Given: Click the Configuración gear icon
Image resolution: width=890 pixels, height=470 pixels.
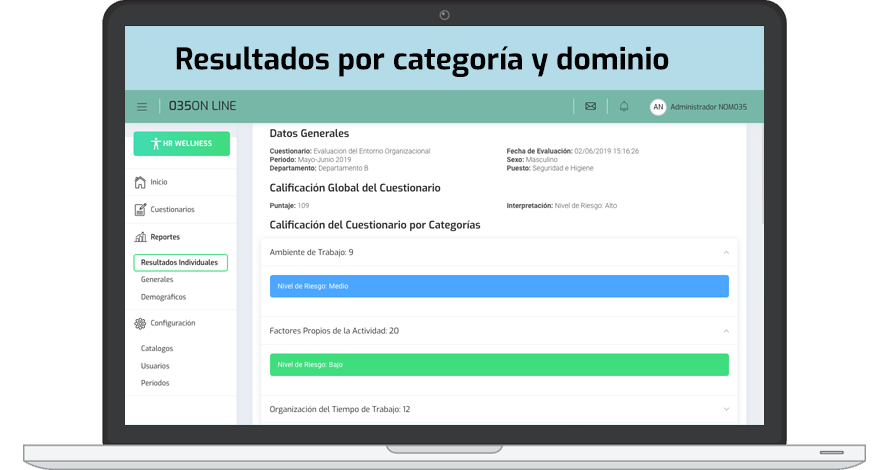Looking at the screenshot, I should (x=140, y=324).
